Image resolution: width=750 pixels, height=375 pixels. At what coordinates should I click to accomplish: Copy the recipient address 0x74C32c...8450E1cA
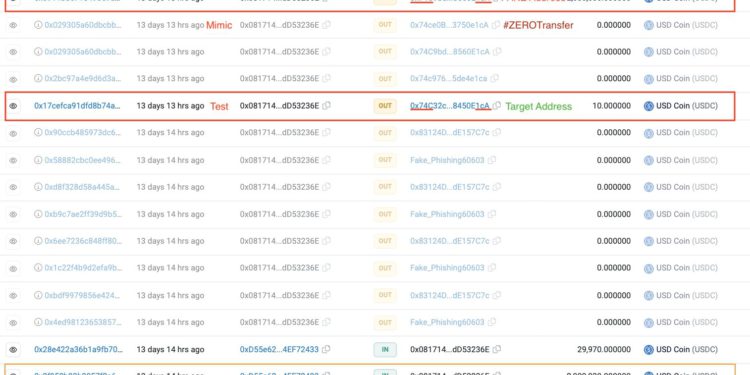497,106
